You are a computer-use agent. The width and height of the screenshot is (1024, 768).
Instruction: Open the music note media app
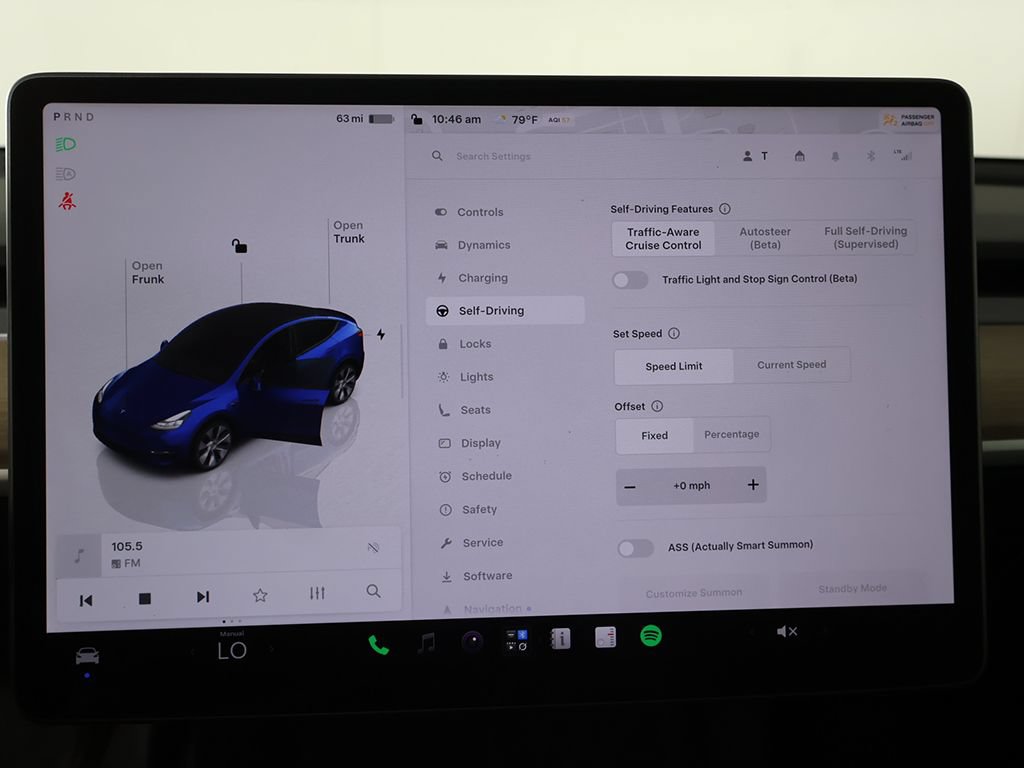[x=426, y=643]
